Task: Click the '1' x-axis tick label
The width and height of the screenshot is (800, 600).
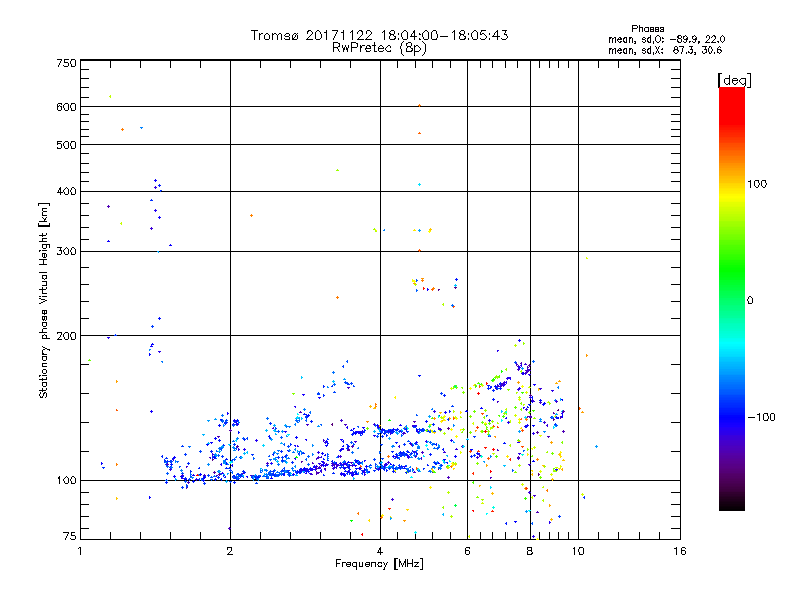Action: (80, 551)
